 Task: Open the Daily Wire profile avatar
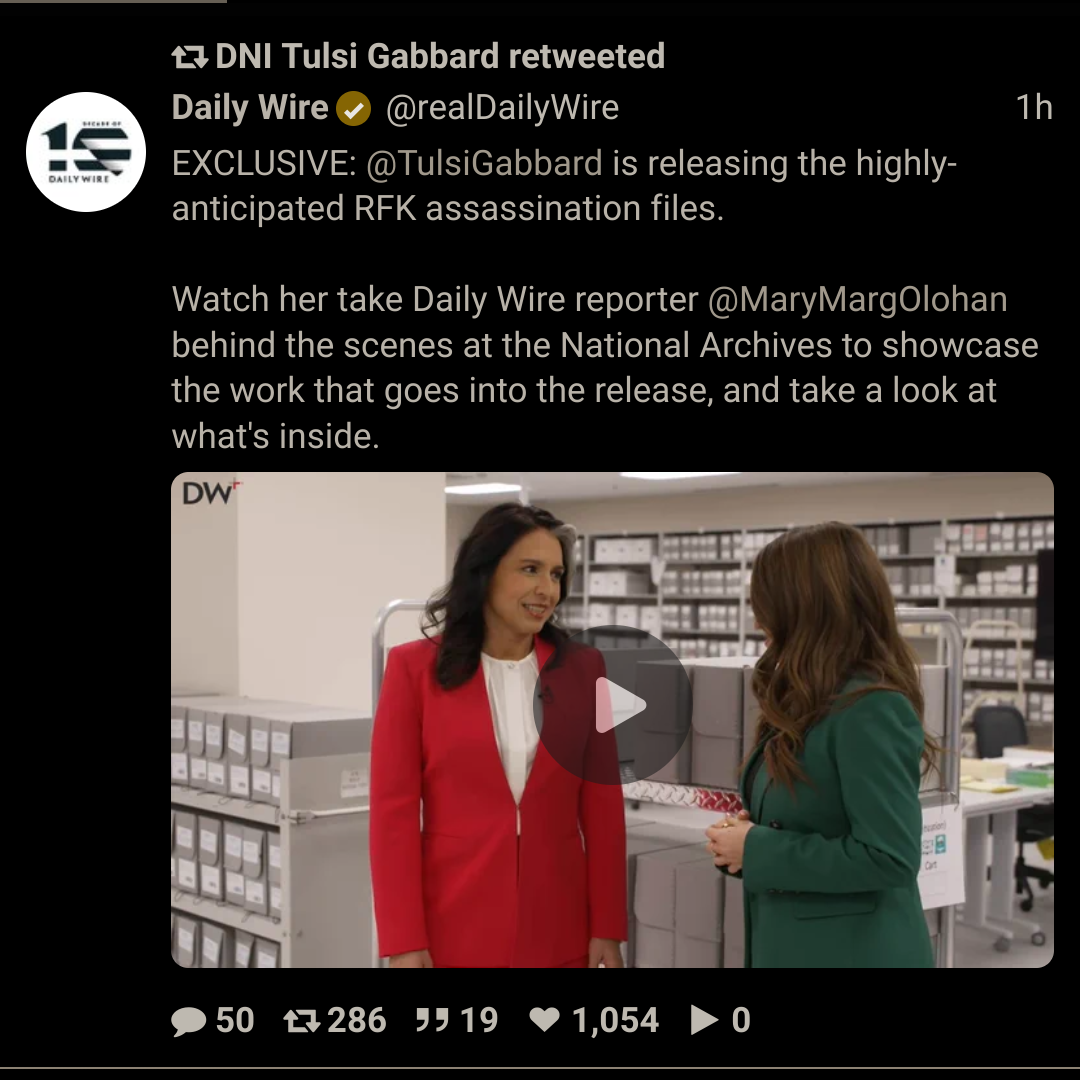coord(86,152)
